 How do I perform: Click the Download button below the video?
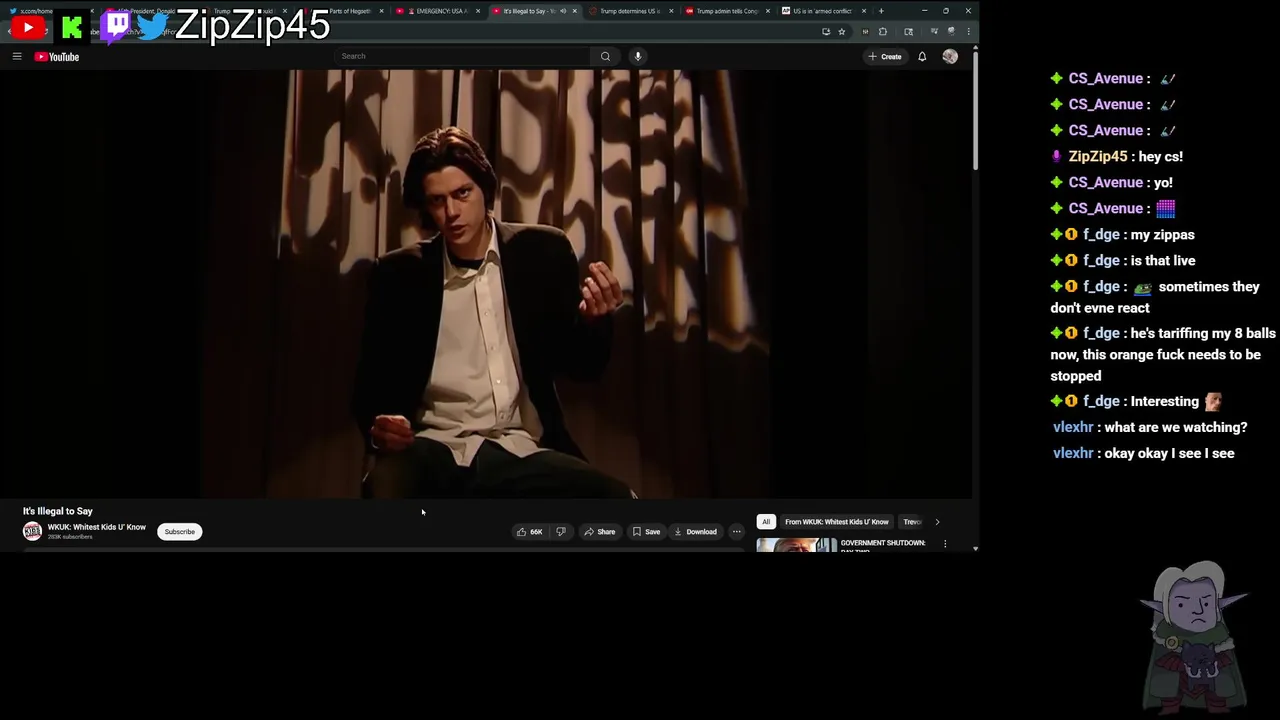coord(695,532)
